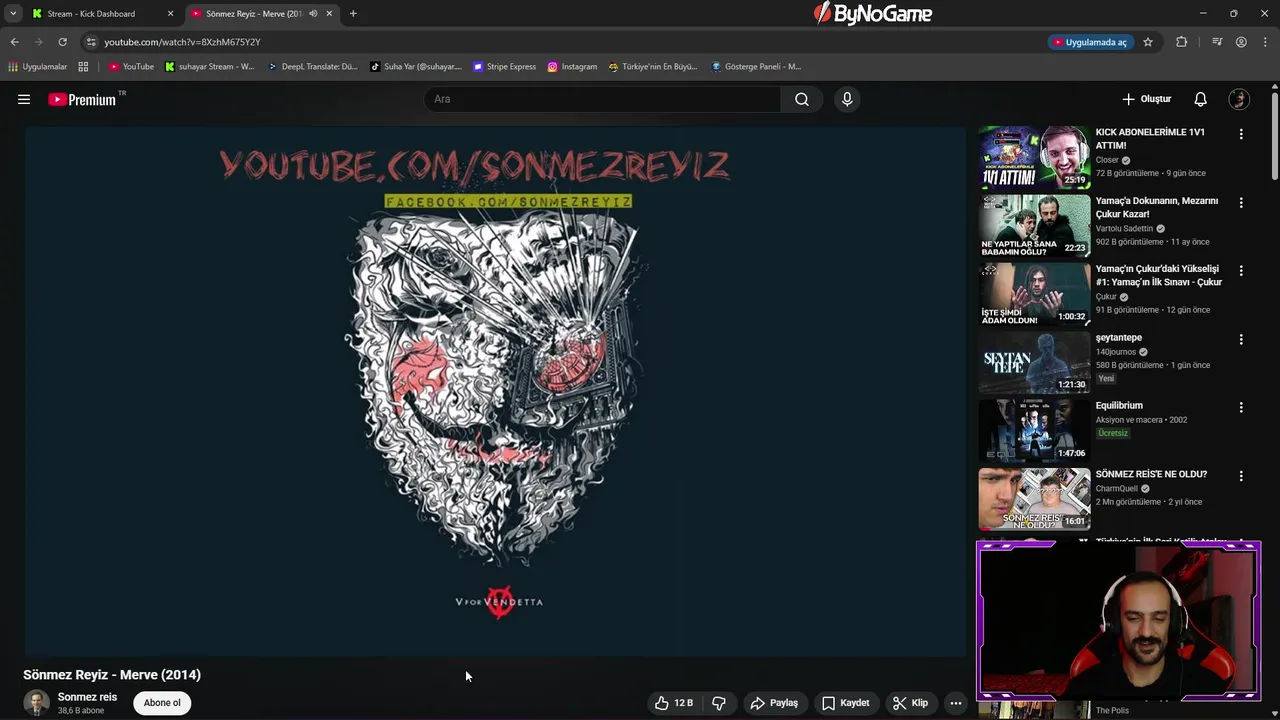Close the Kick Dashboard tab
Viewport: 1280px width, 720px height.
point(170,14)
